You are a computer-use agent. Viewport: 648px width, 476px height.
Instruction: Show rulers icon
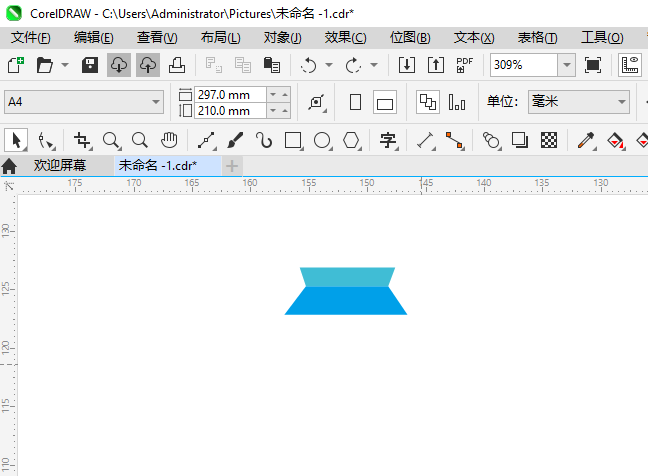[x=630, y=65]
